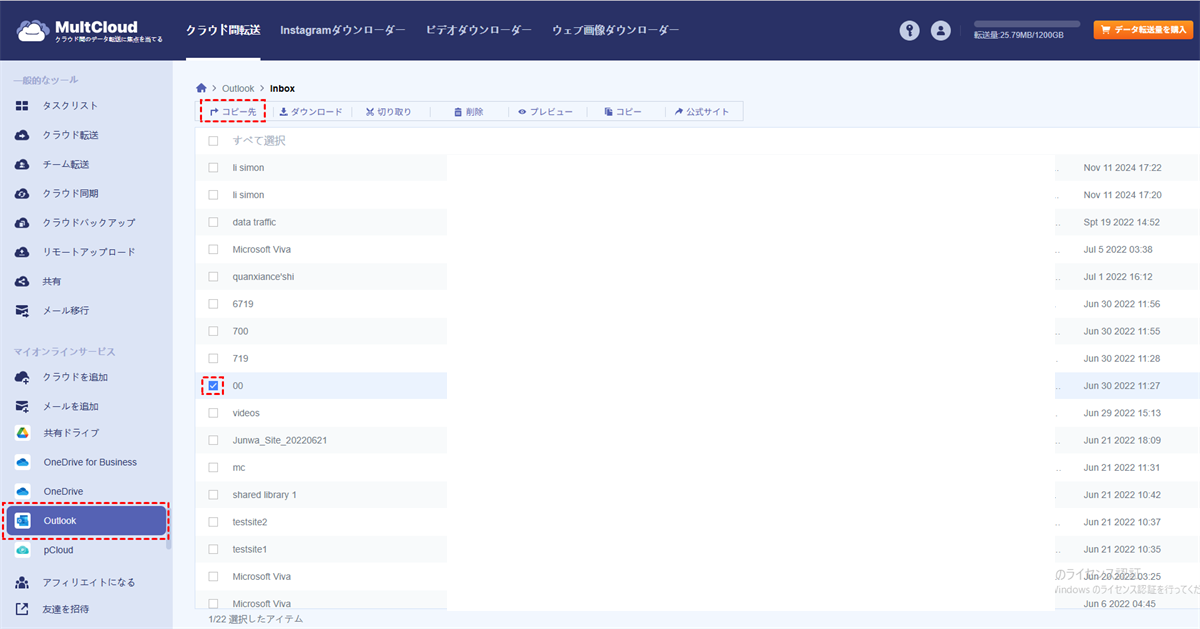Screen dimensions: 1200x629
Task: Open OneDrive for Business cloud icon
Action: (22, 462)
